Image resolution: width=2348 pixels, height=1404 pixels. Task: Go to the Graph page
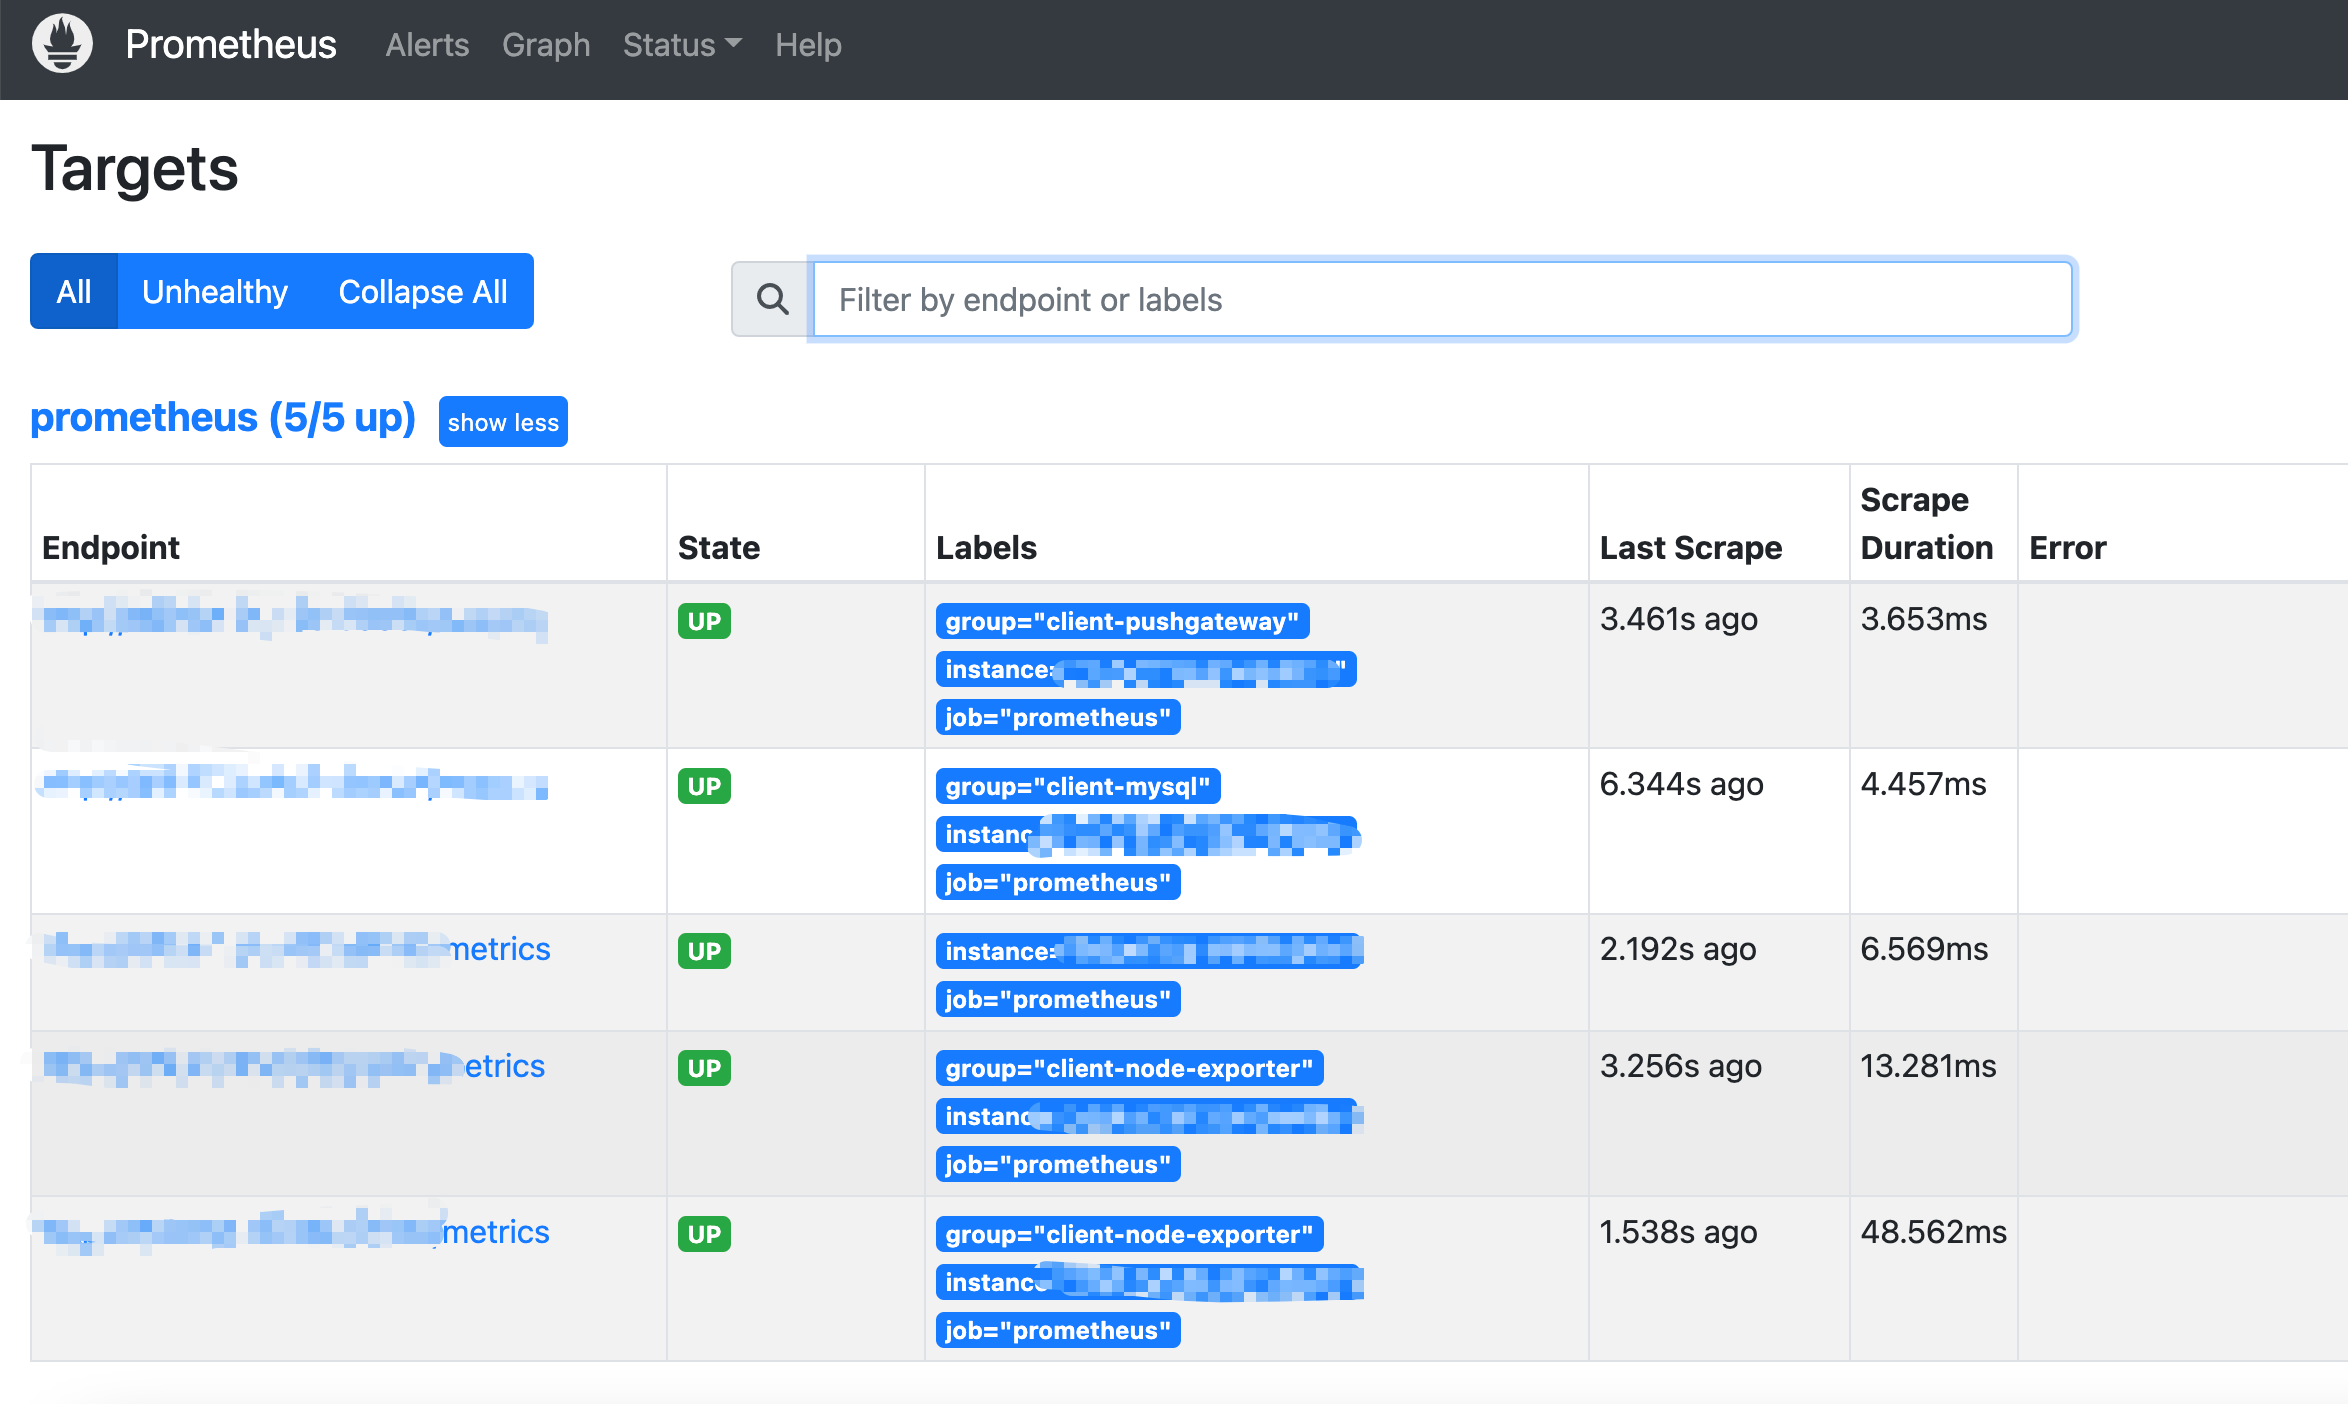coord(546,45)
